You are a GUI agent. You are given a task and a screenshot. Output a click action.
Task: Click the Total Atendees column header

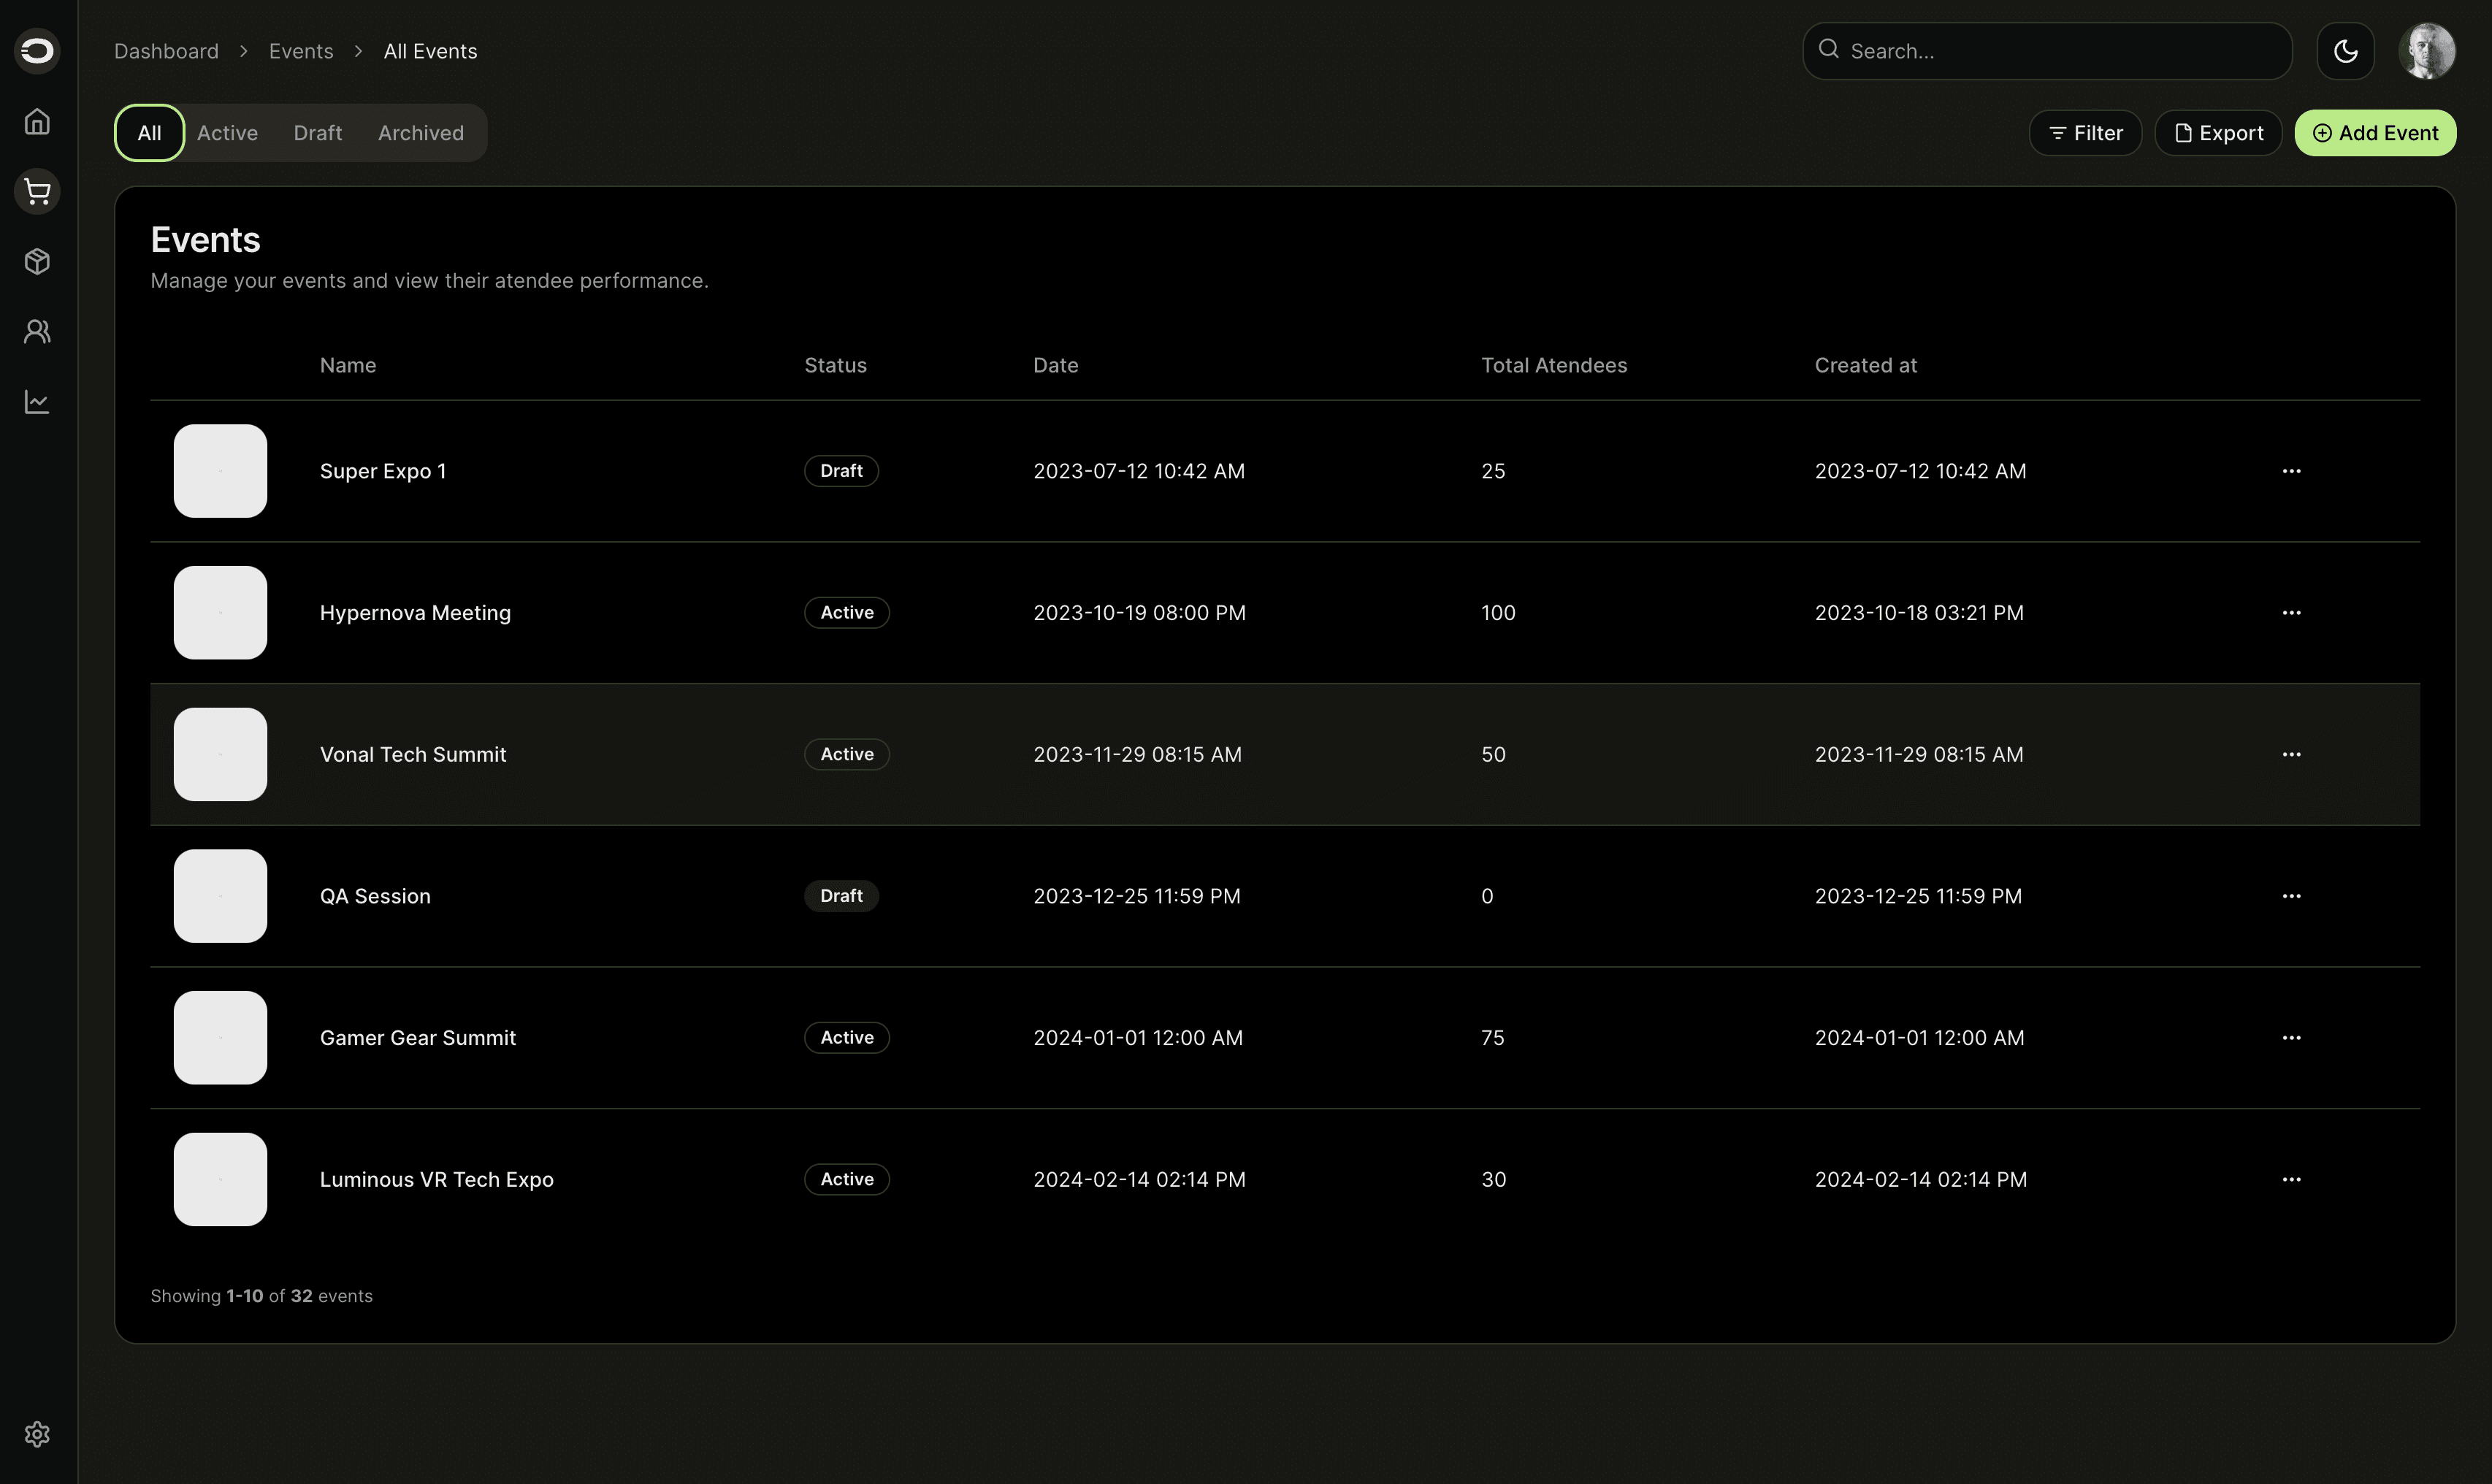[x=1554, y=366]
